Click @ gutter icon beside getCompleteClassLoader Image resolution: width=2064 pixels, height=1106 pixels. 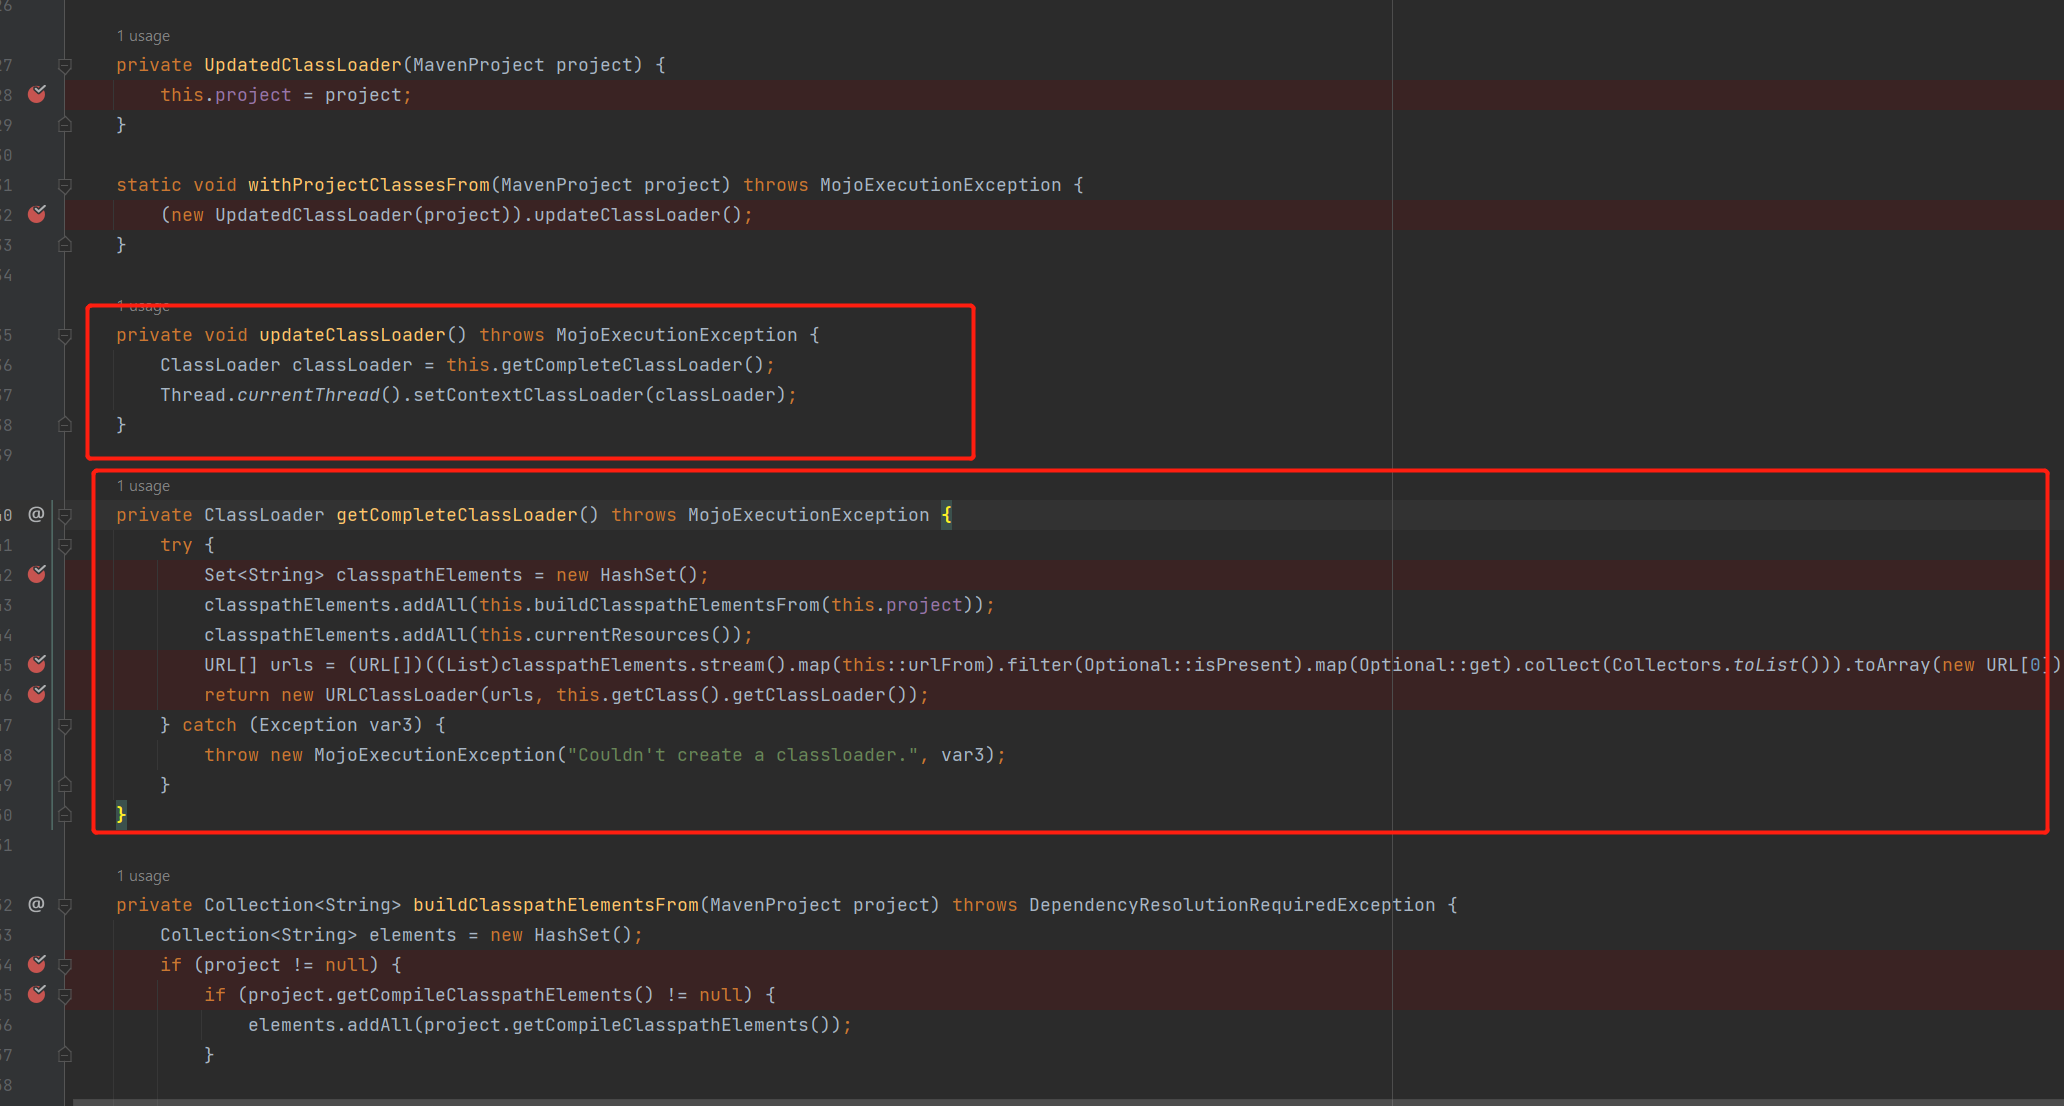pos(36,514)
